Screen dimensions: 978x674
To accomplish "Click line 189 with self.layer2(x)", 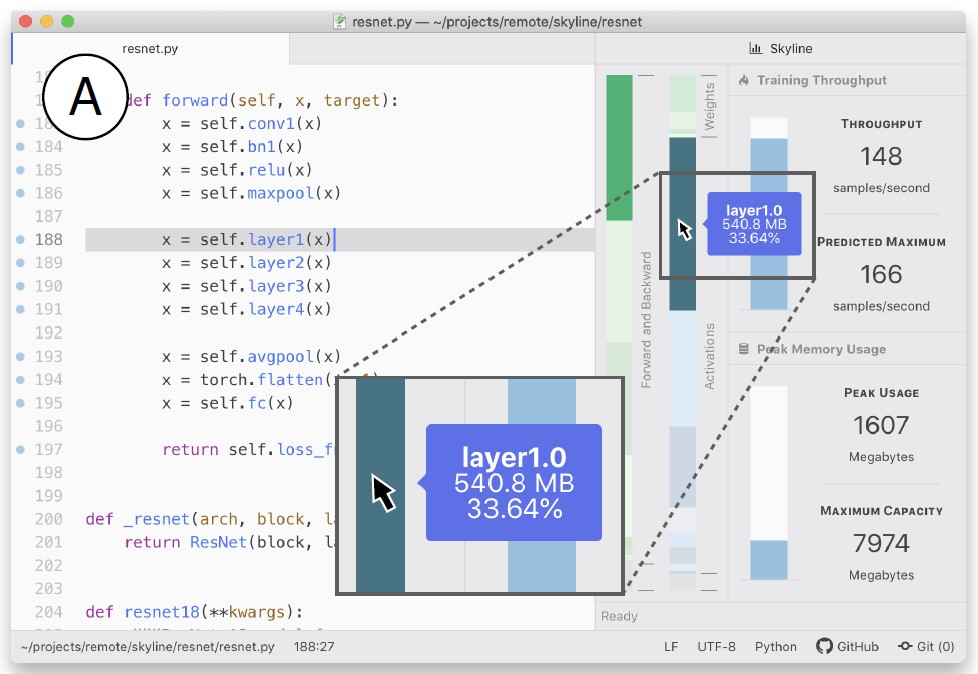I will [x=247, y=263].
